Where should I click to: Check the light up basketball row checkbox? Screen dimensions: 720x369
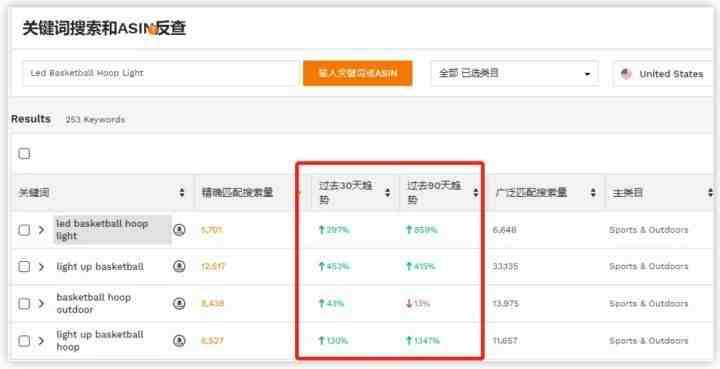click(24, 267)
